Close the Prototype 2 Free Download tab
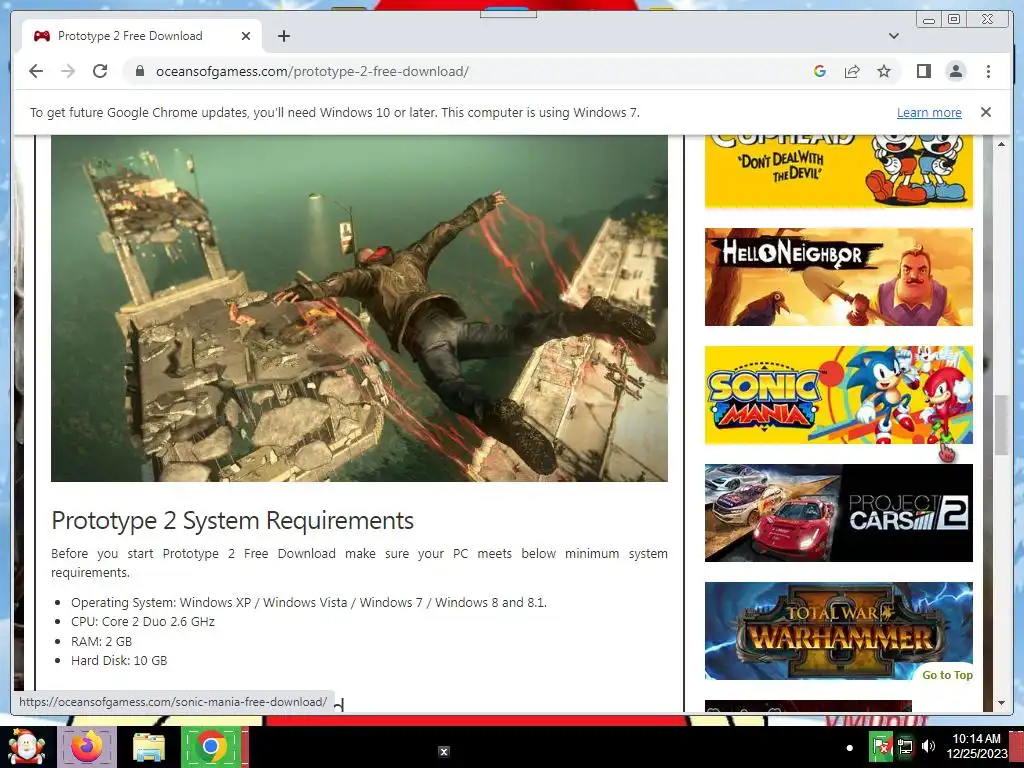The height and width of the screenshot is (768, 1024). [246, 36]
